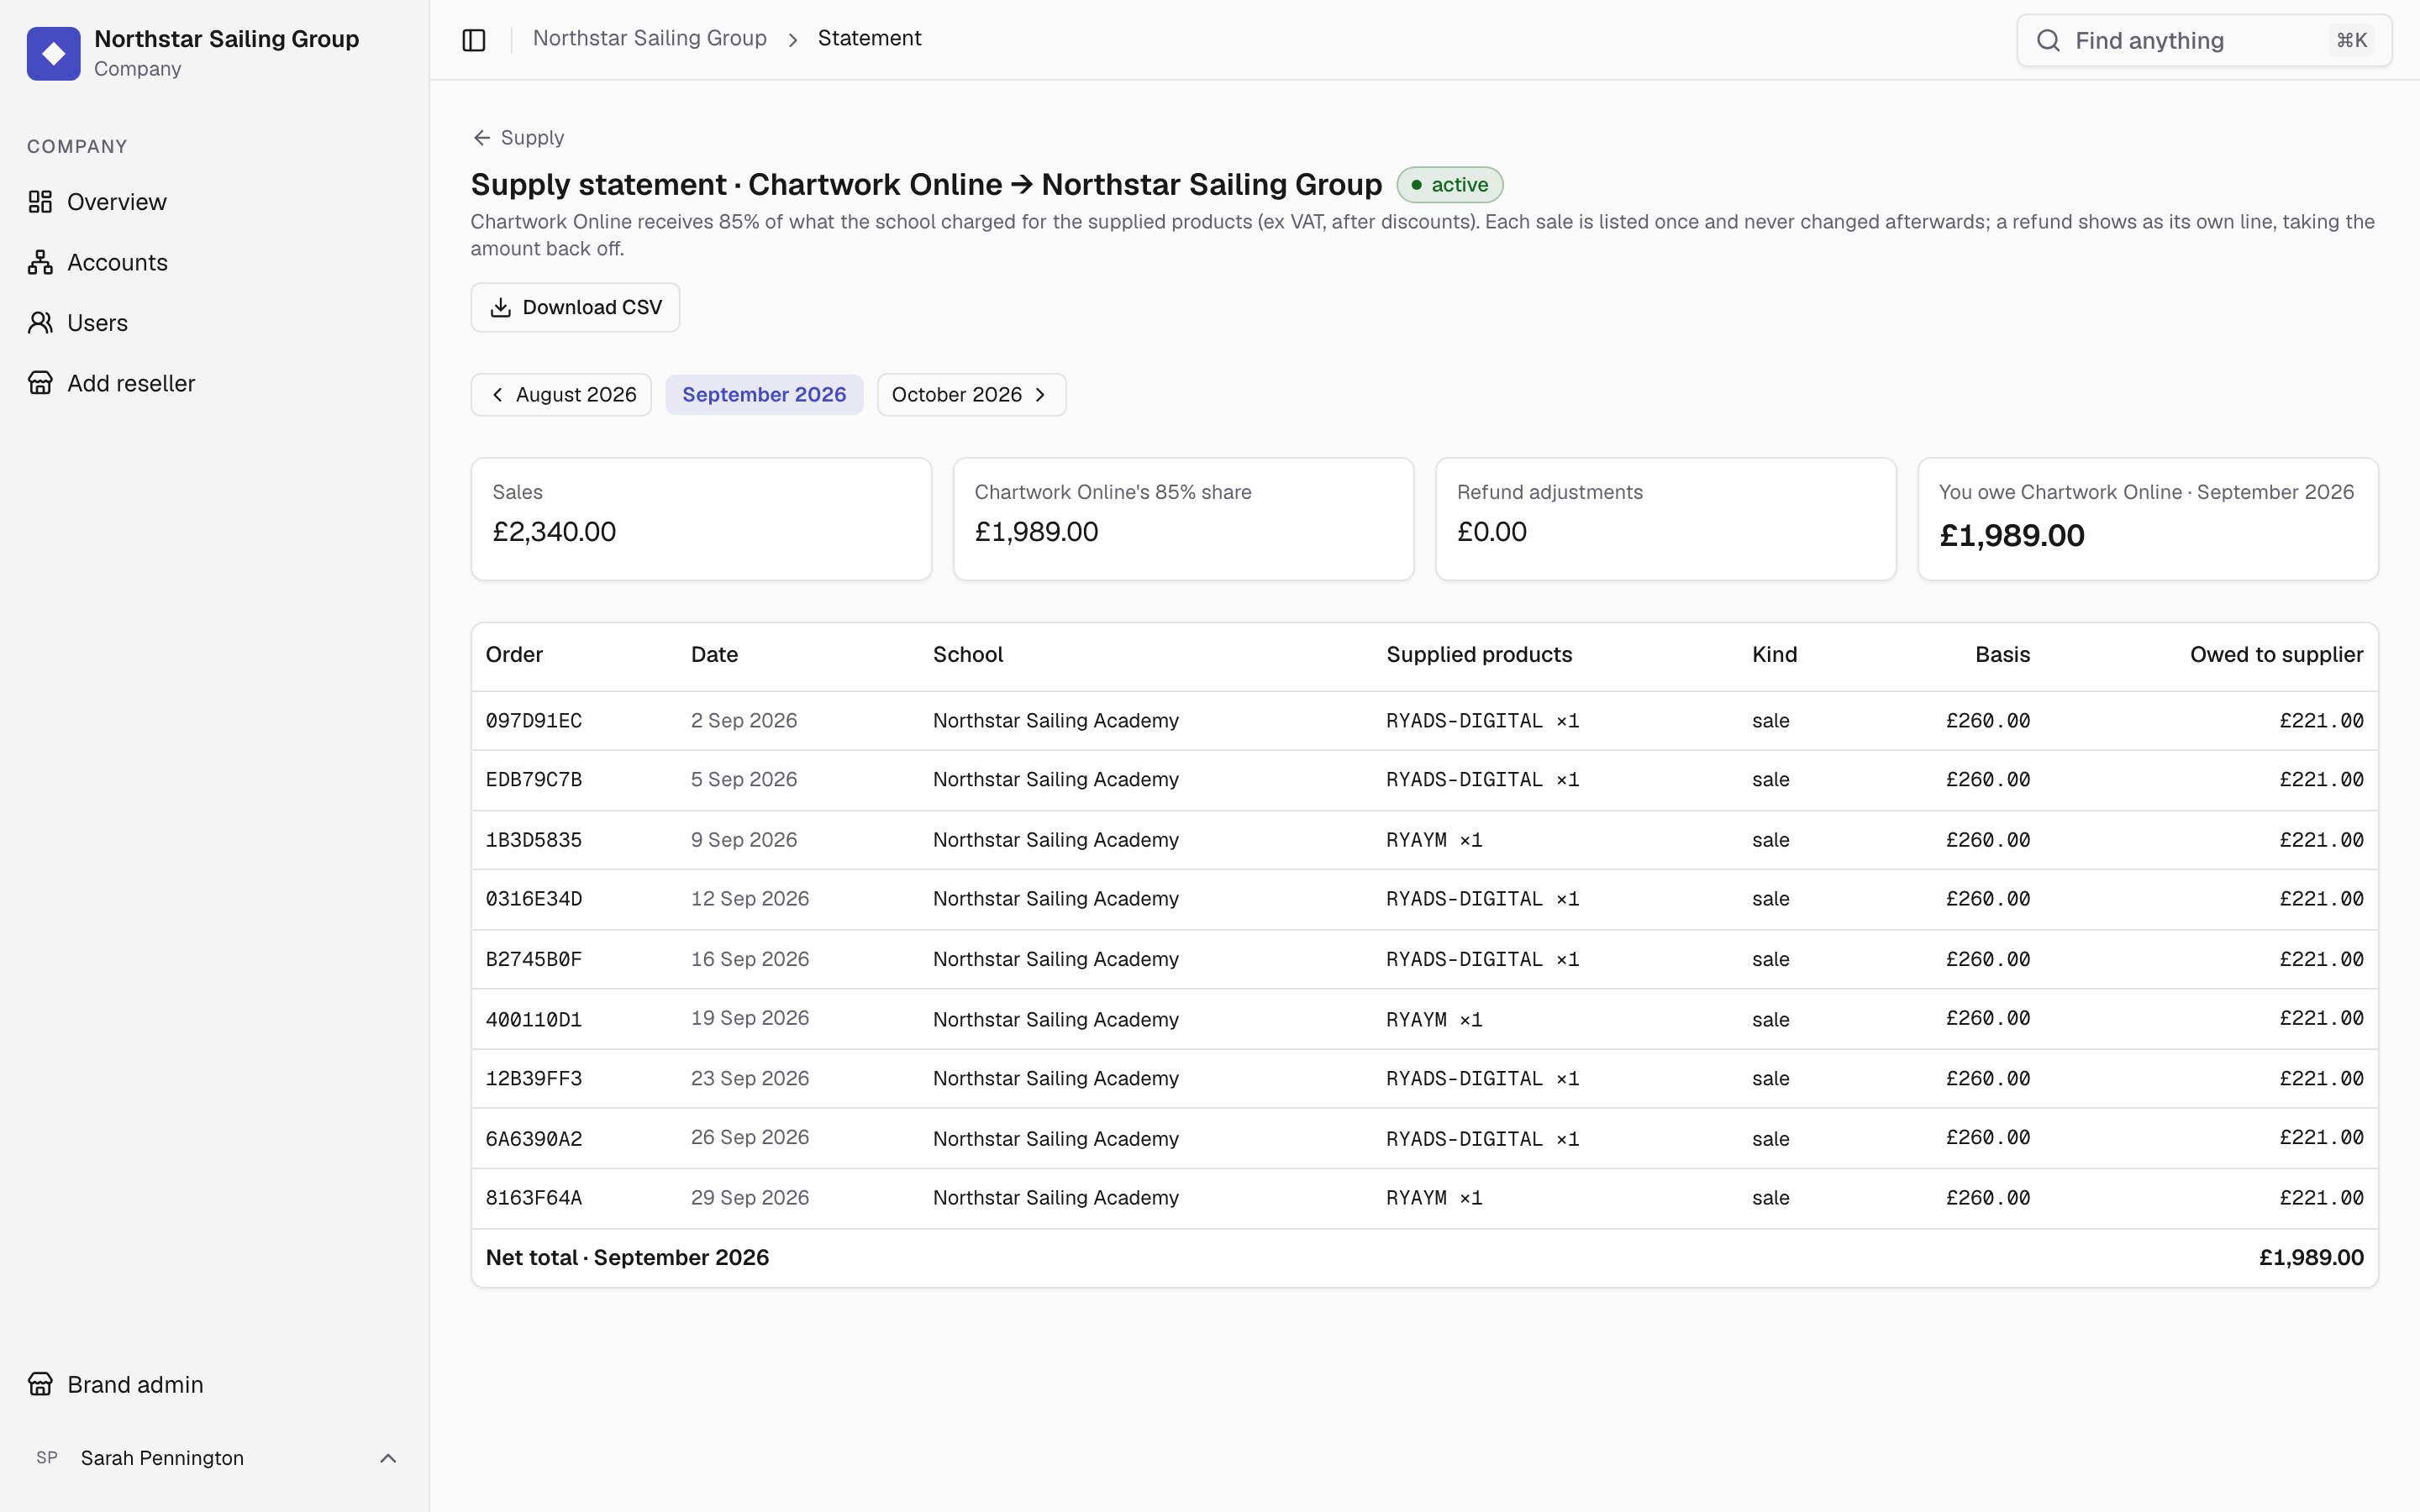Viewport: 2420px width, 1512px height.
Task: Click the download icon in Download CSV
Action: [500, 307]
